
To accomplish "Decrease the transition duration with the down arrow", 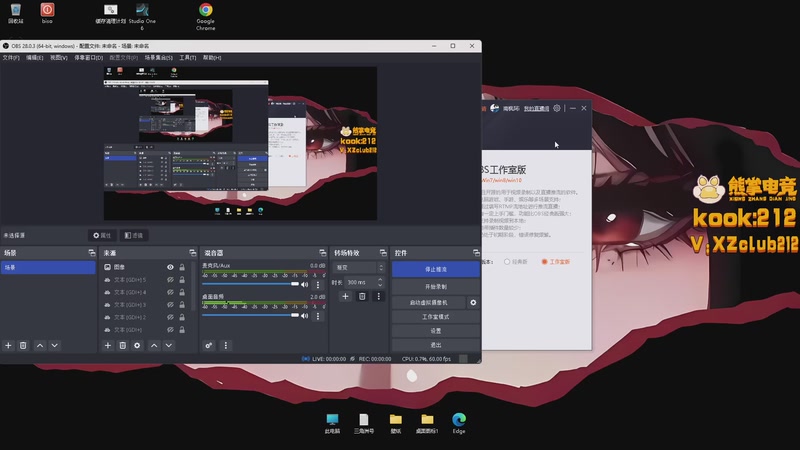I will pos(380,285).
